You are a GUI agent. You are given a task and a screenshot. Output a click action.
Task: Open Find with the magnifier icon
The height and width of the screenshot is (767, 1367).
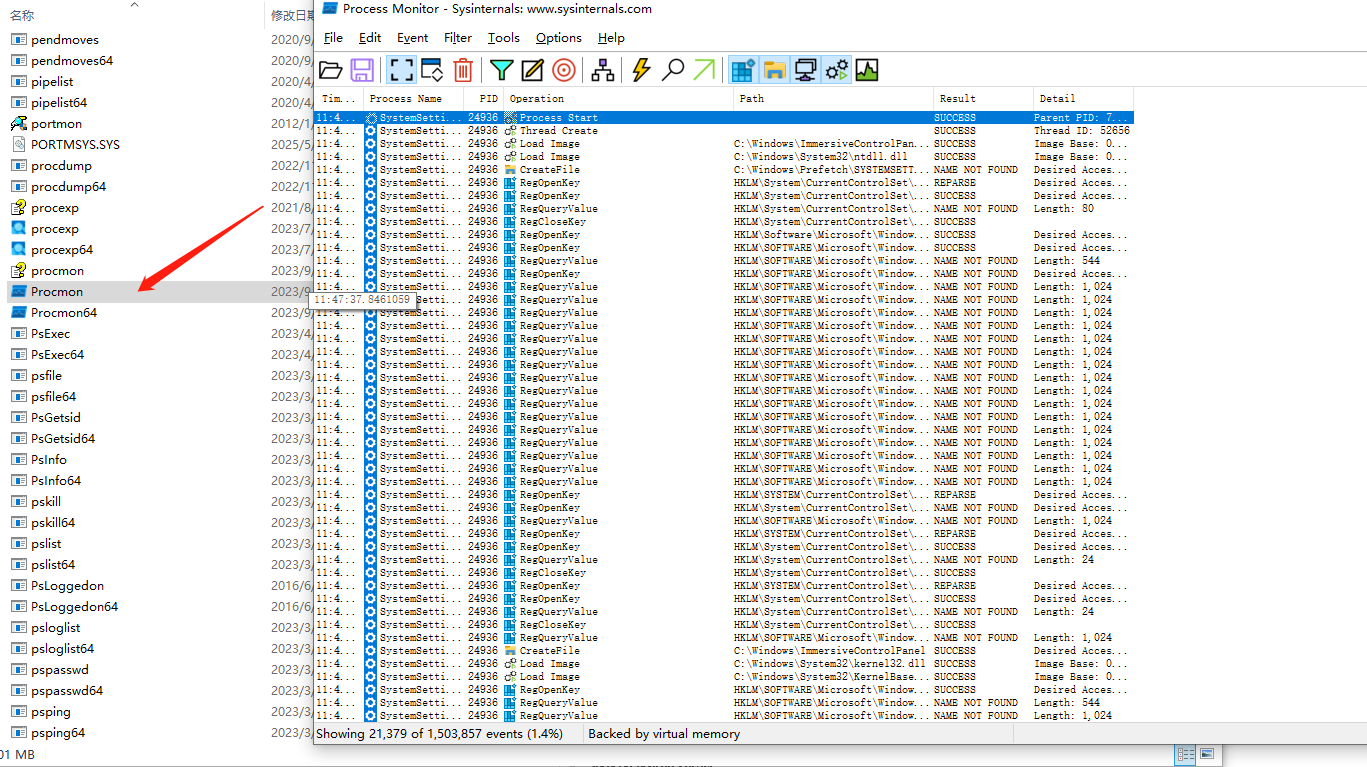[x=673, y=70]
